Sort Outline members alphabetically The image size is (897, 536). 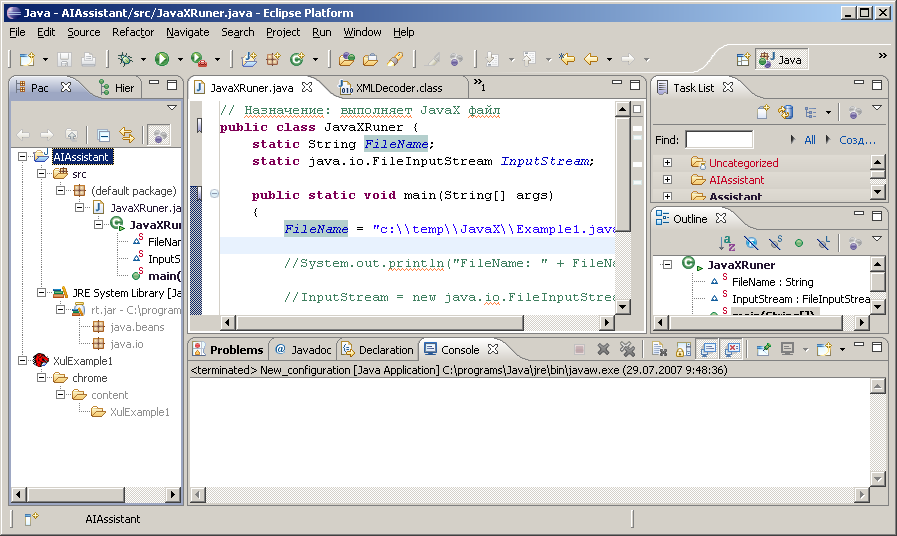coord(728,242)
